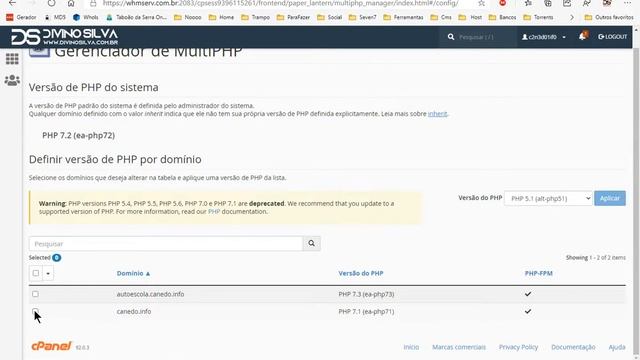Image resolution: width=640 pixels, height=360 pixels.
Task: Open Cms bookmarks folder
Action: (x=442, y=17)
